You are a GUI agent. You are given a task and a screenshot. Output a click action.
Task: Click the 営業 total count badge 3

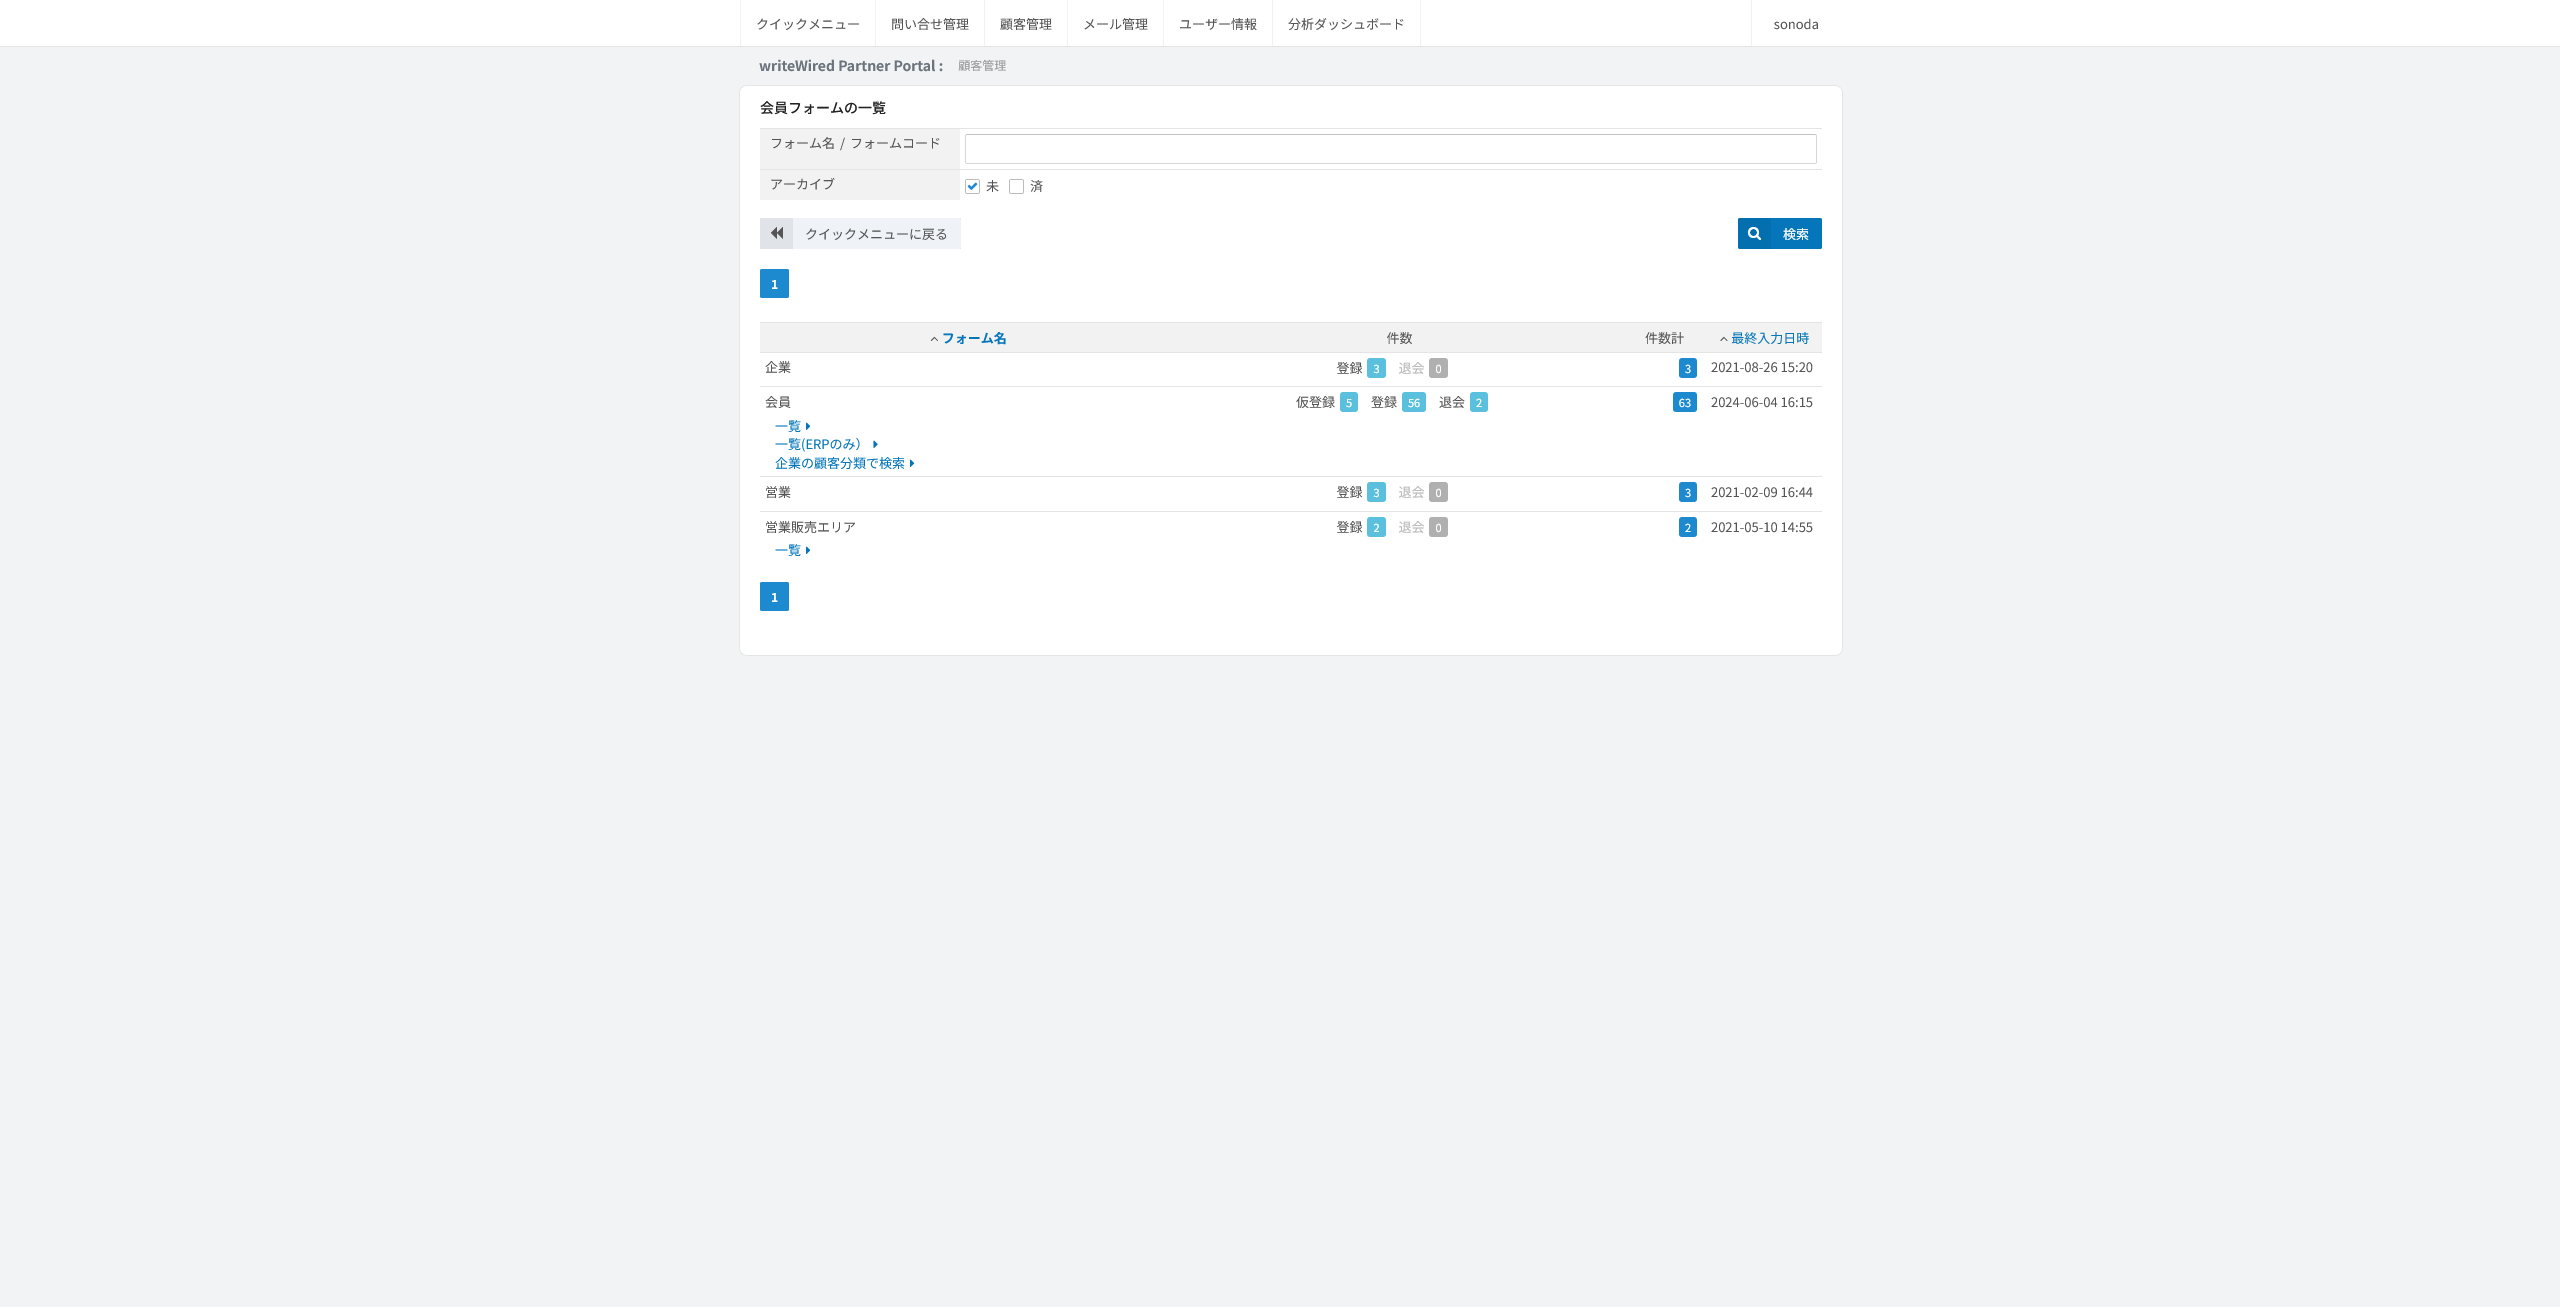point(1687,492)
